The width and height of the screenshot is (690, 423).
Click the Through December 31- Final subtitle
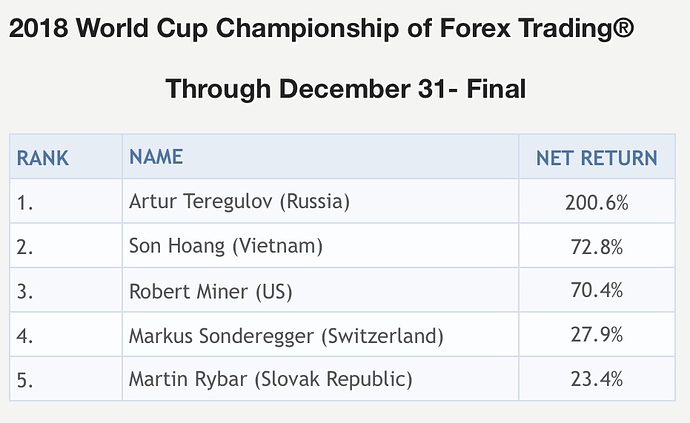point(345,88)
